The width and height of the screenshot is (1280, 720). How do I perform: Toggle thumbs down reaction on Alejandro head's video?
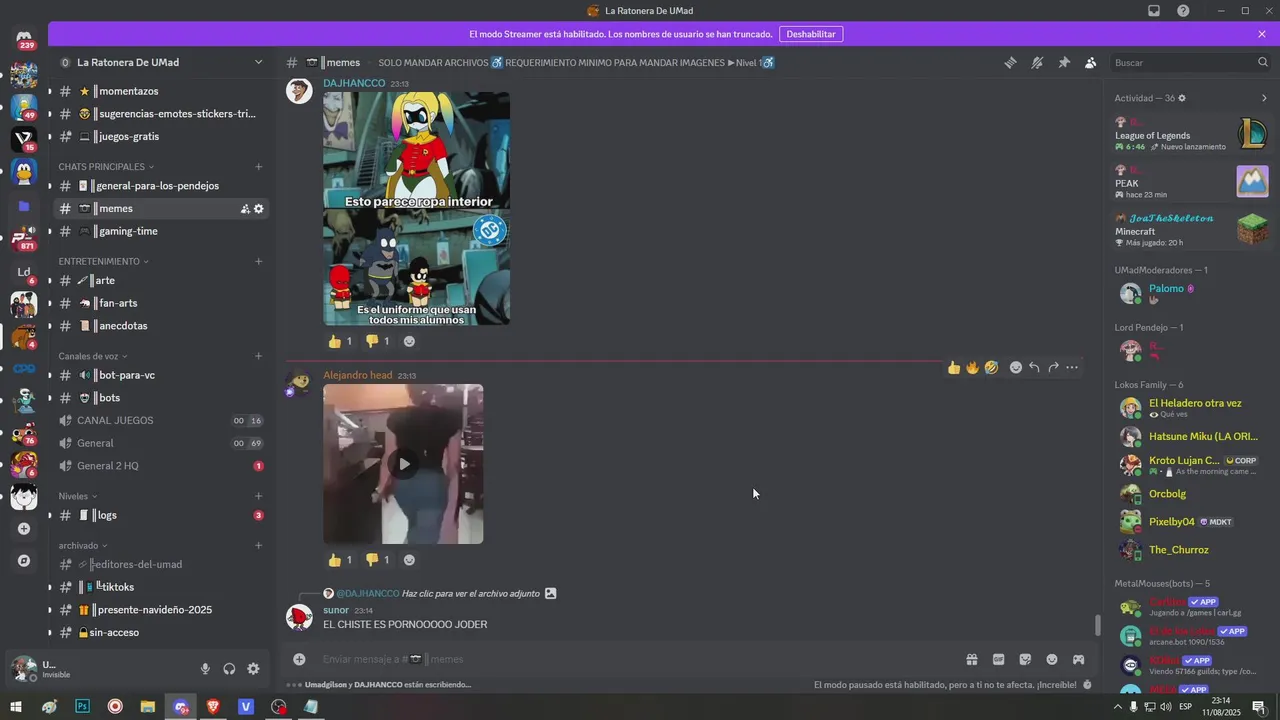point(377,560)
